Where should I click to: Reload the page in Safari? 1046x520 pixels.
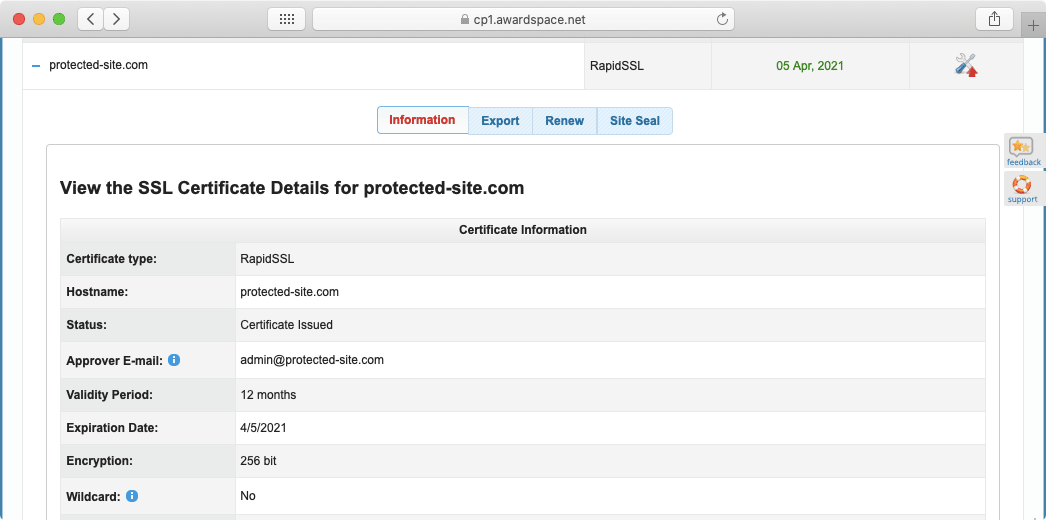722,19
